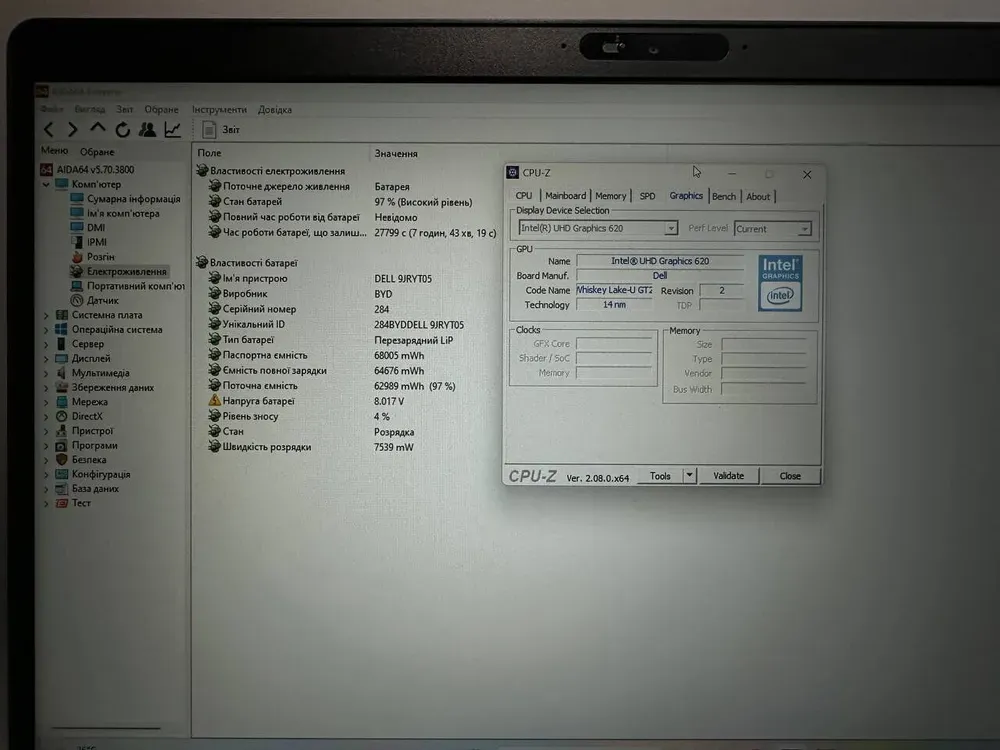Expand the Системна плата tree node
The height and width of the screenshot is (750, 1000).
[46, 315]
